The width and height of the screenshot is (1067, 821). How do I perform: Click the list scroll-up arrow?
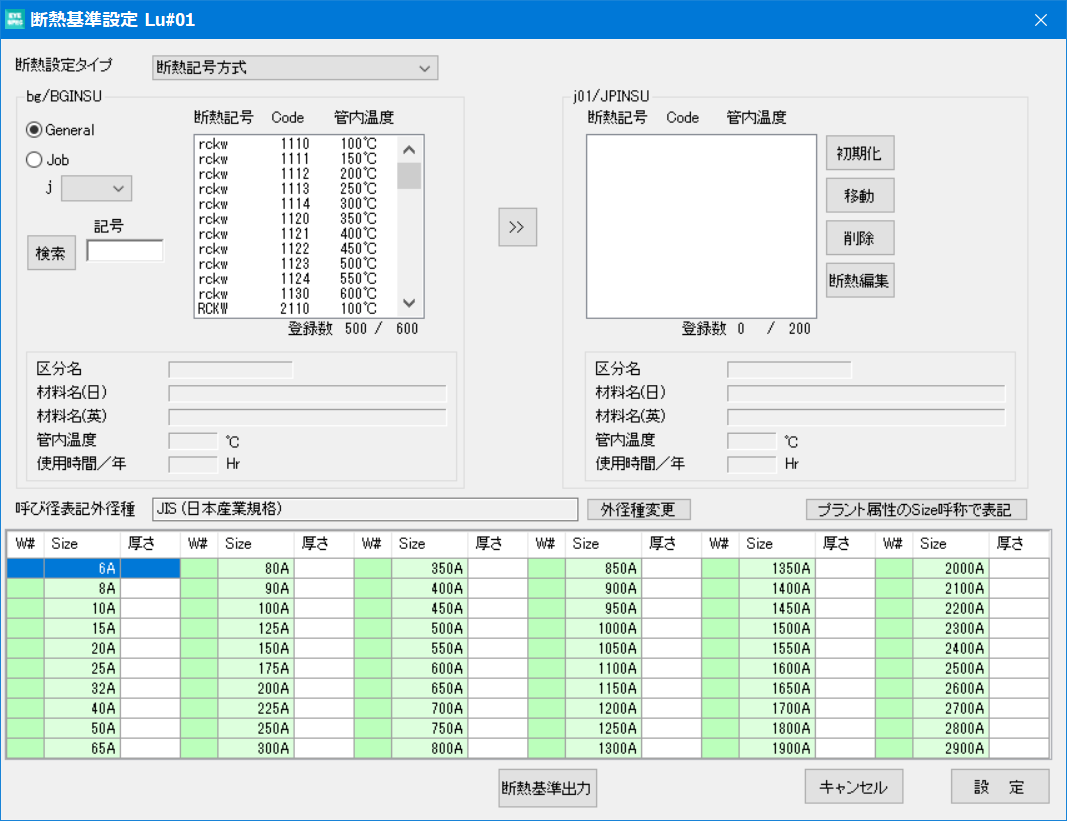(x=409, y=150)
